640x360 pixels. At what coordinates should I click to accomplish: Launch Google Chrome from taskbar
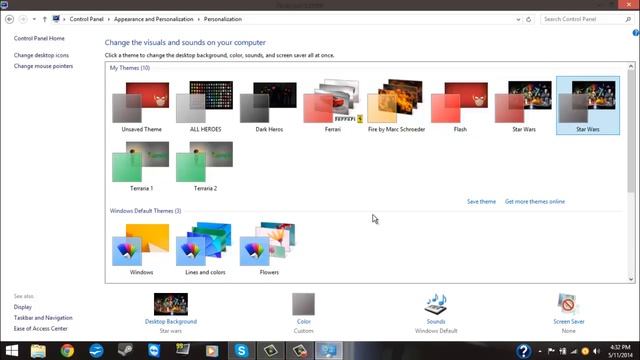tap(67, 351)
